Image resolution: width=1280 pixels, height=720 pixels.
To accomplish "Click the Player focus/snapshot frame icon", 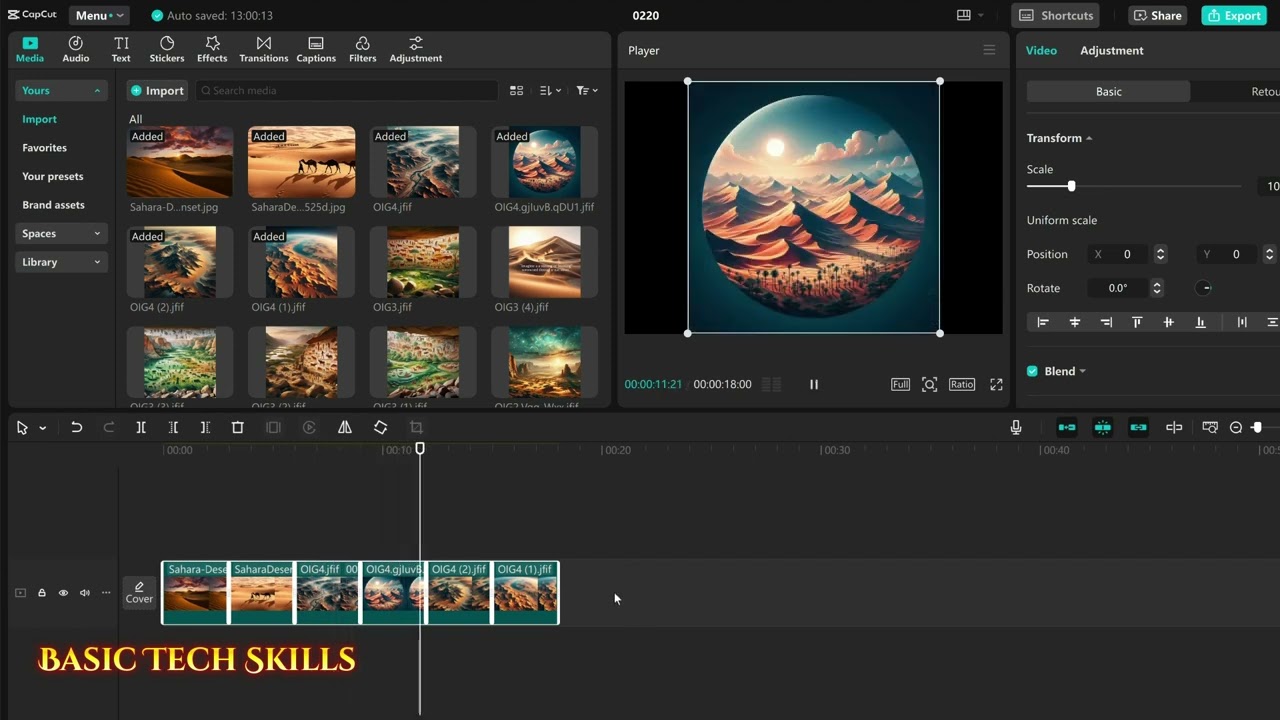I will 930,384.
